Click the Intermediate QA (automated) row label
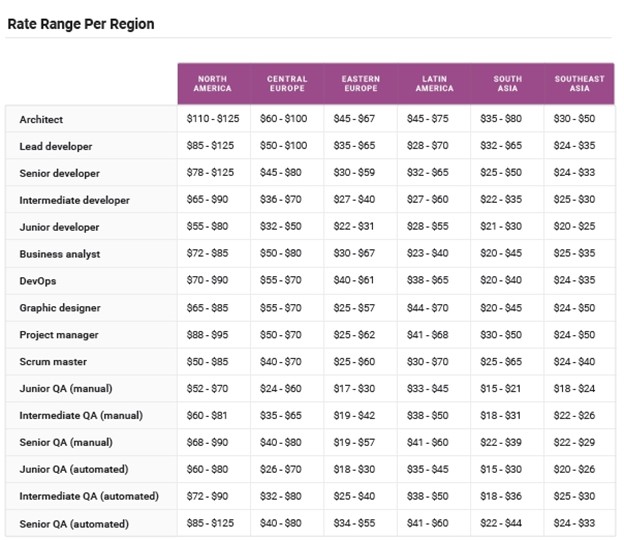The image size is (624, 540). 88,497
